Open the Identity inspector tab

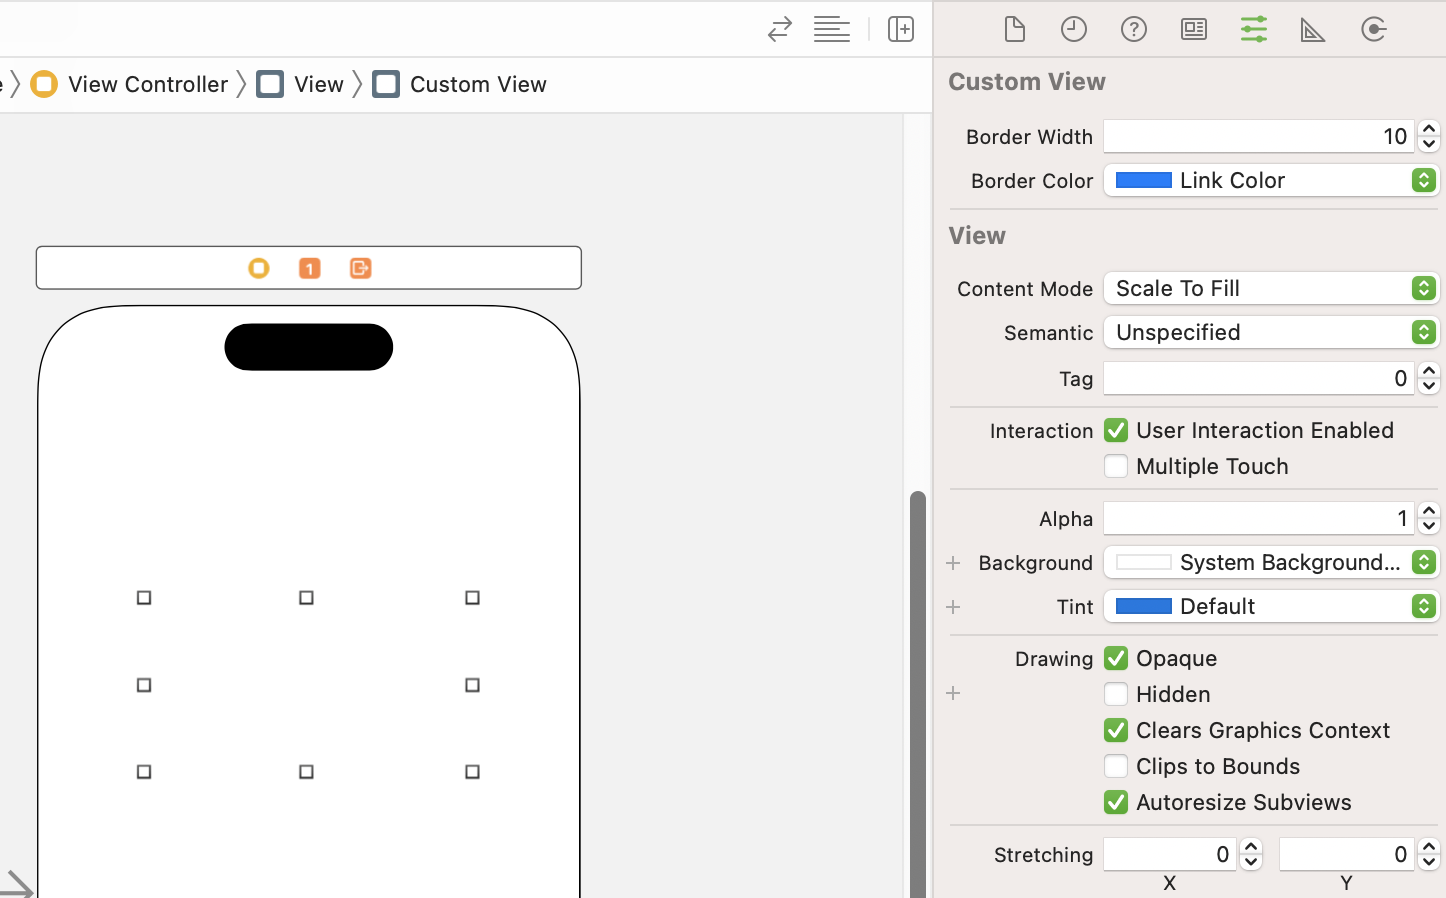(x=1194, y=29)
